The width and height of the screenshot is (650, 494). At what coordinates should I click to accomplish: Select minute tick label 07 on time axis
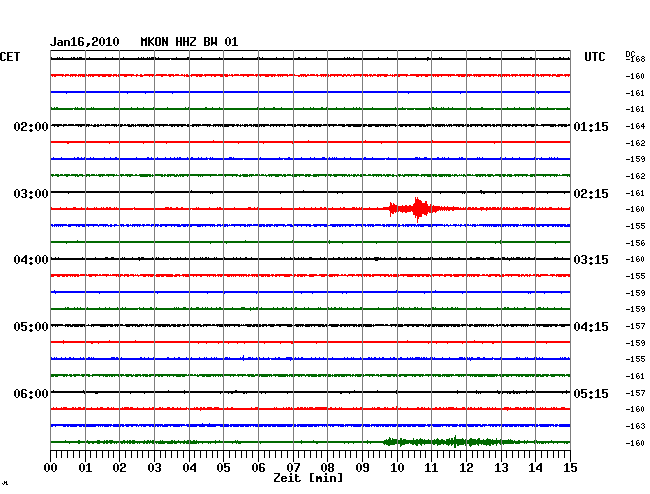293,467
